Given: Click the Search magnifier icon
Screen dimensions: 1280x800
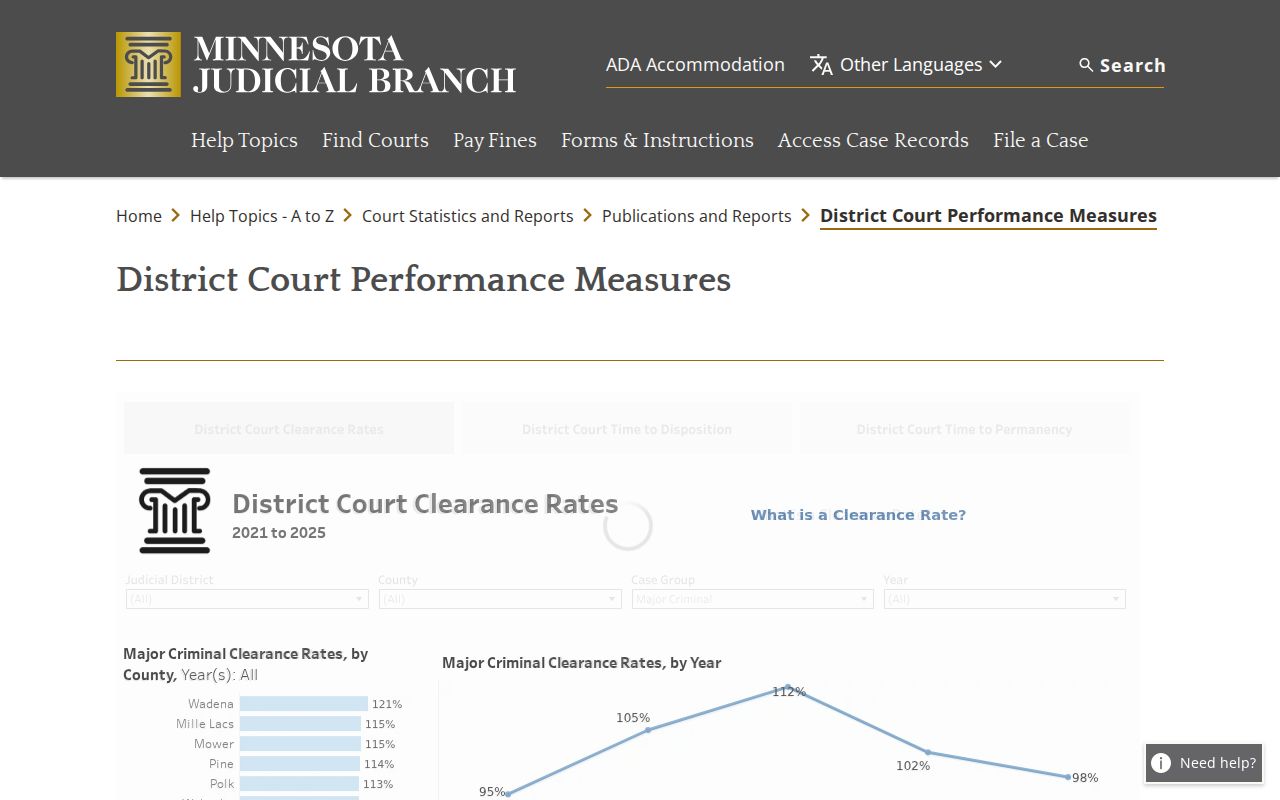Looking at the screenshot, I should (x=1086, y=65).
